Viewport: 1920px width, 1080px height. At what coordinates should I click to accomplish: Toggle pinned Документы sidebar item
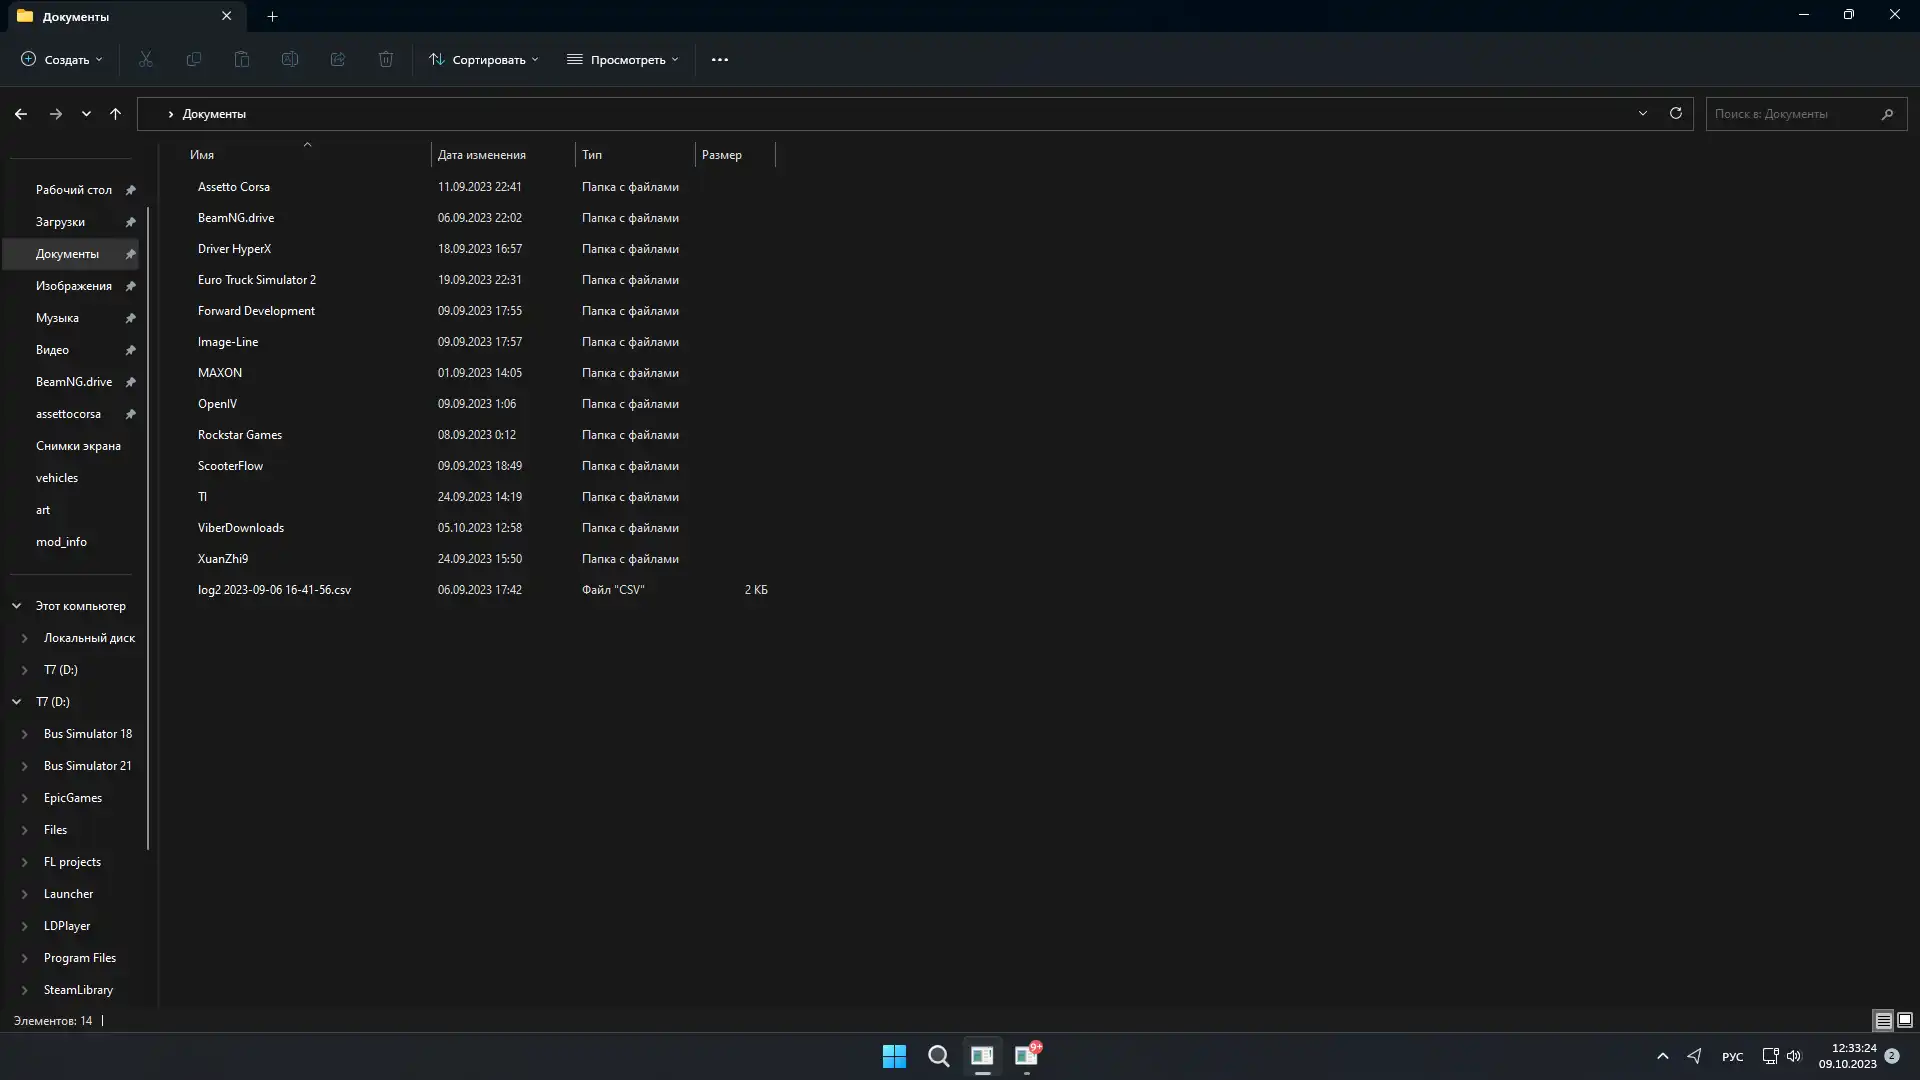[131, 253]
